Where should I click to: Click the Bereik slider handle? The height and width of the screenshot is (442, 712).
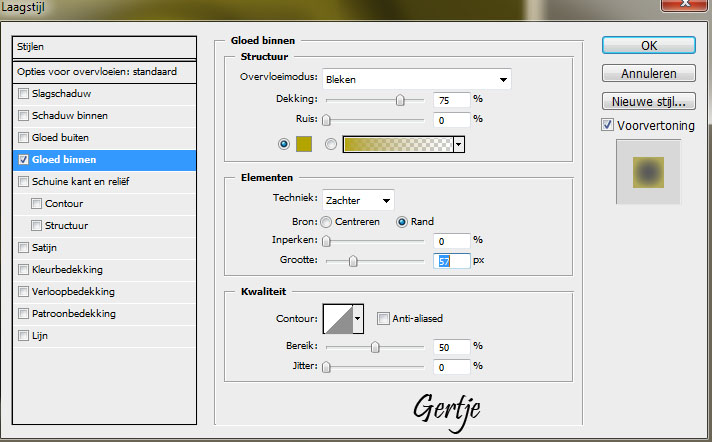point(375,347)
